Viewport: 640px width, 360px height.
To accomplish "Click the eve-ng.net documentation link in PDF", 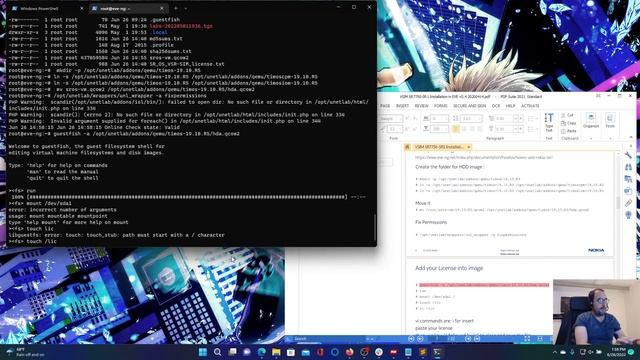I will pyautogui.click(x=484, y=157).
